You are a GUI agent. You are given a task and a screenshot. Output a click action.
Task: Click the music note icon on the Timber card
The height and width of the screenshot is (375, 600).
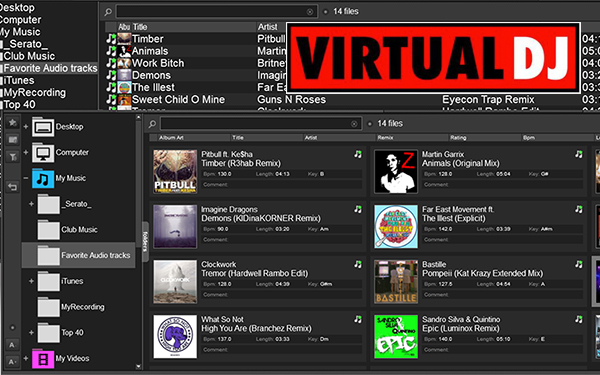pyautogui.click(x=358, y=154)
